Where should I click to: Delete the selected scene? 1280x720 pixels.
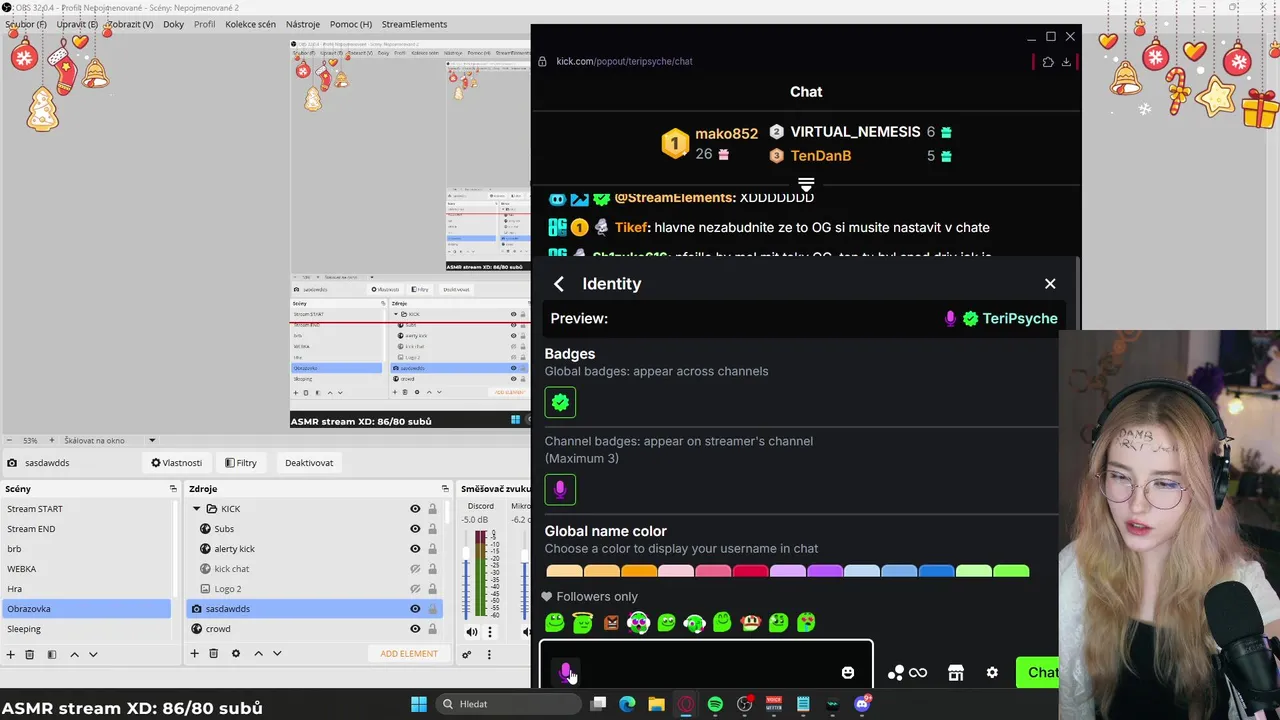pyautogui.click(x=30, y=654)
